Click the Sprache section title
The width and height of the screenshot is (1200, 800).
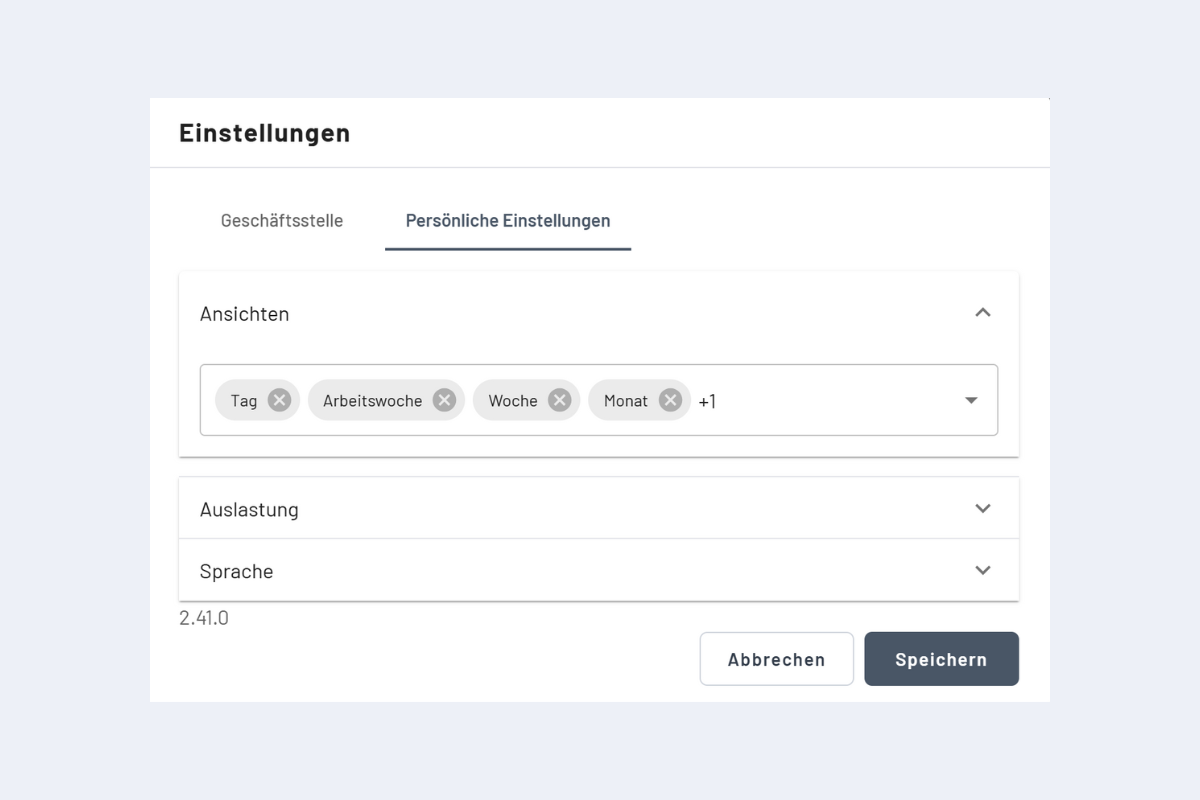tap(236, 571)
